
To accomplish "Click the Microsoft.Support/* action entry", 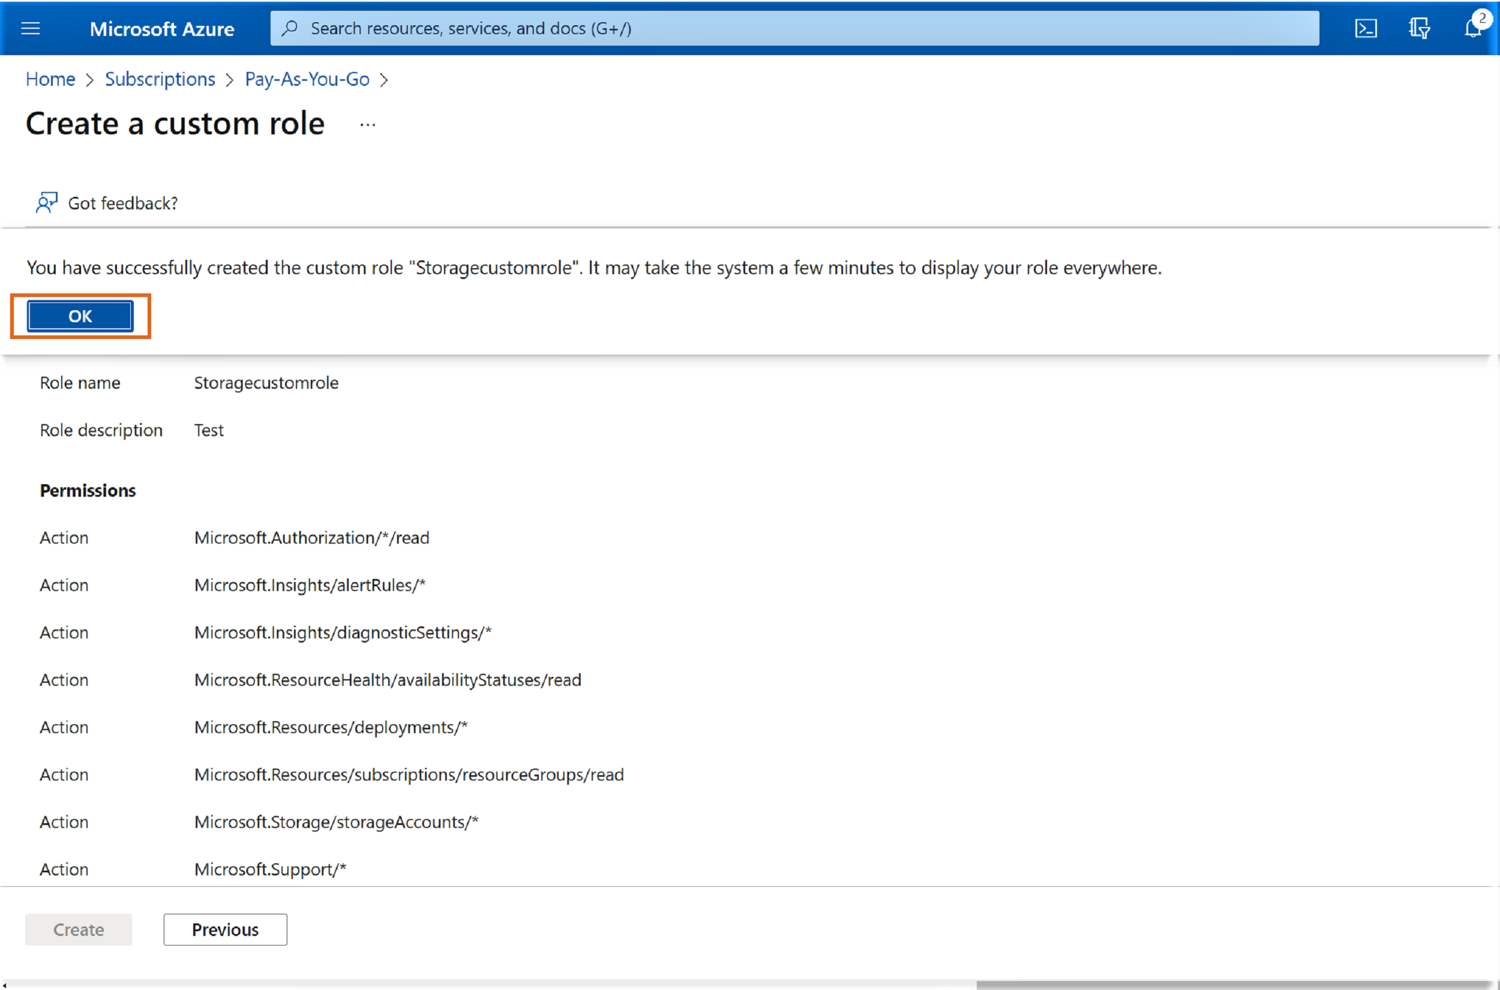I will pyautogui.click(x=270, y=869).
